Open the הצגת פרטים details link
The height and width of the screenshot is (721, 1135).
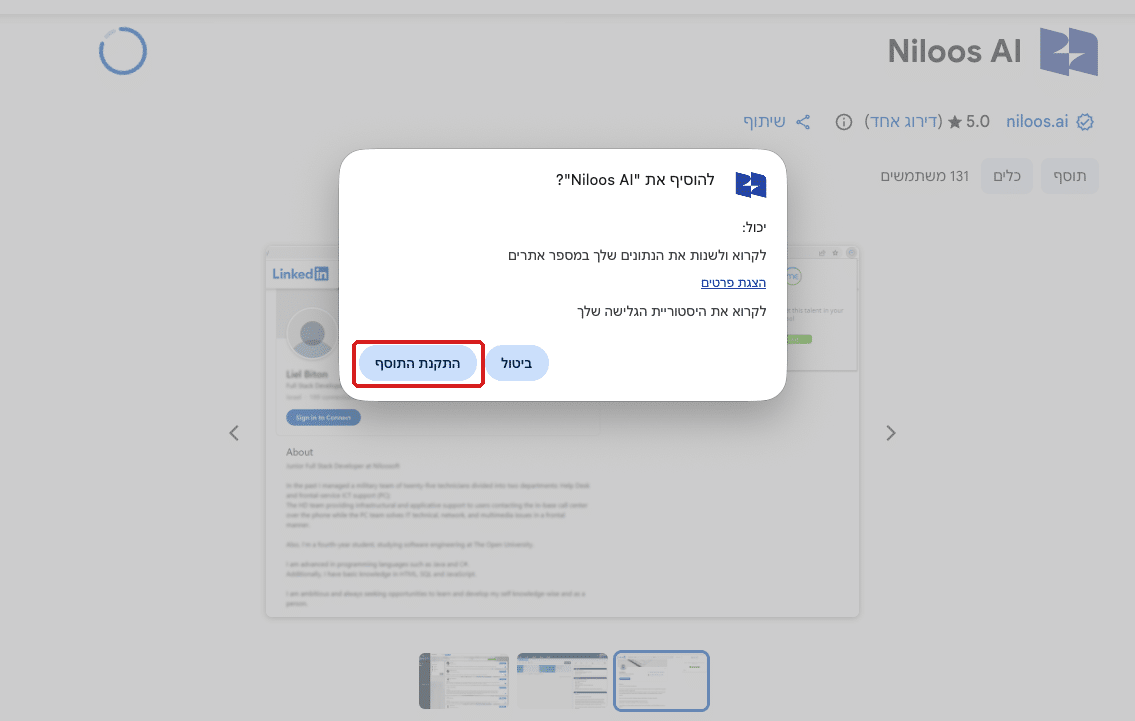733,282
